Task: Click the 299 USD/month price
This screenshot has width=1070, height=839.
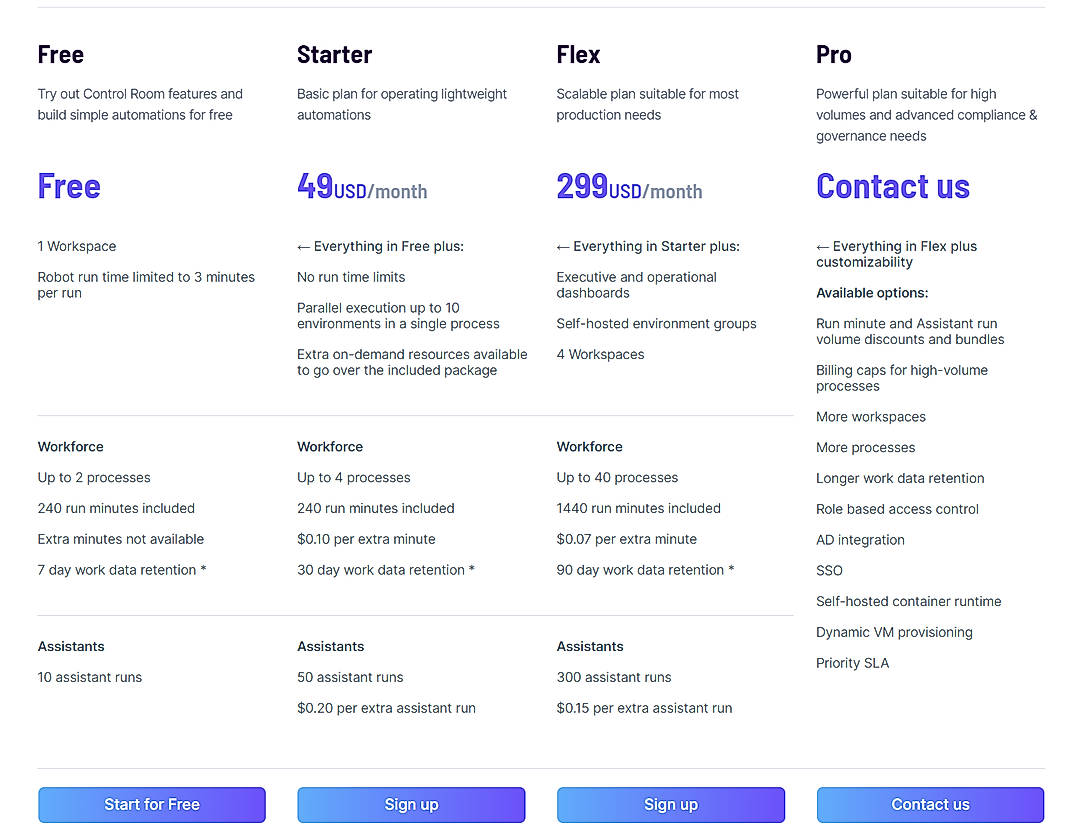Action: pos(629,186)
